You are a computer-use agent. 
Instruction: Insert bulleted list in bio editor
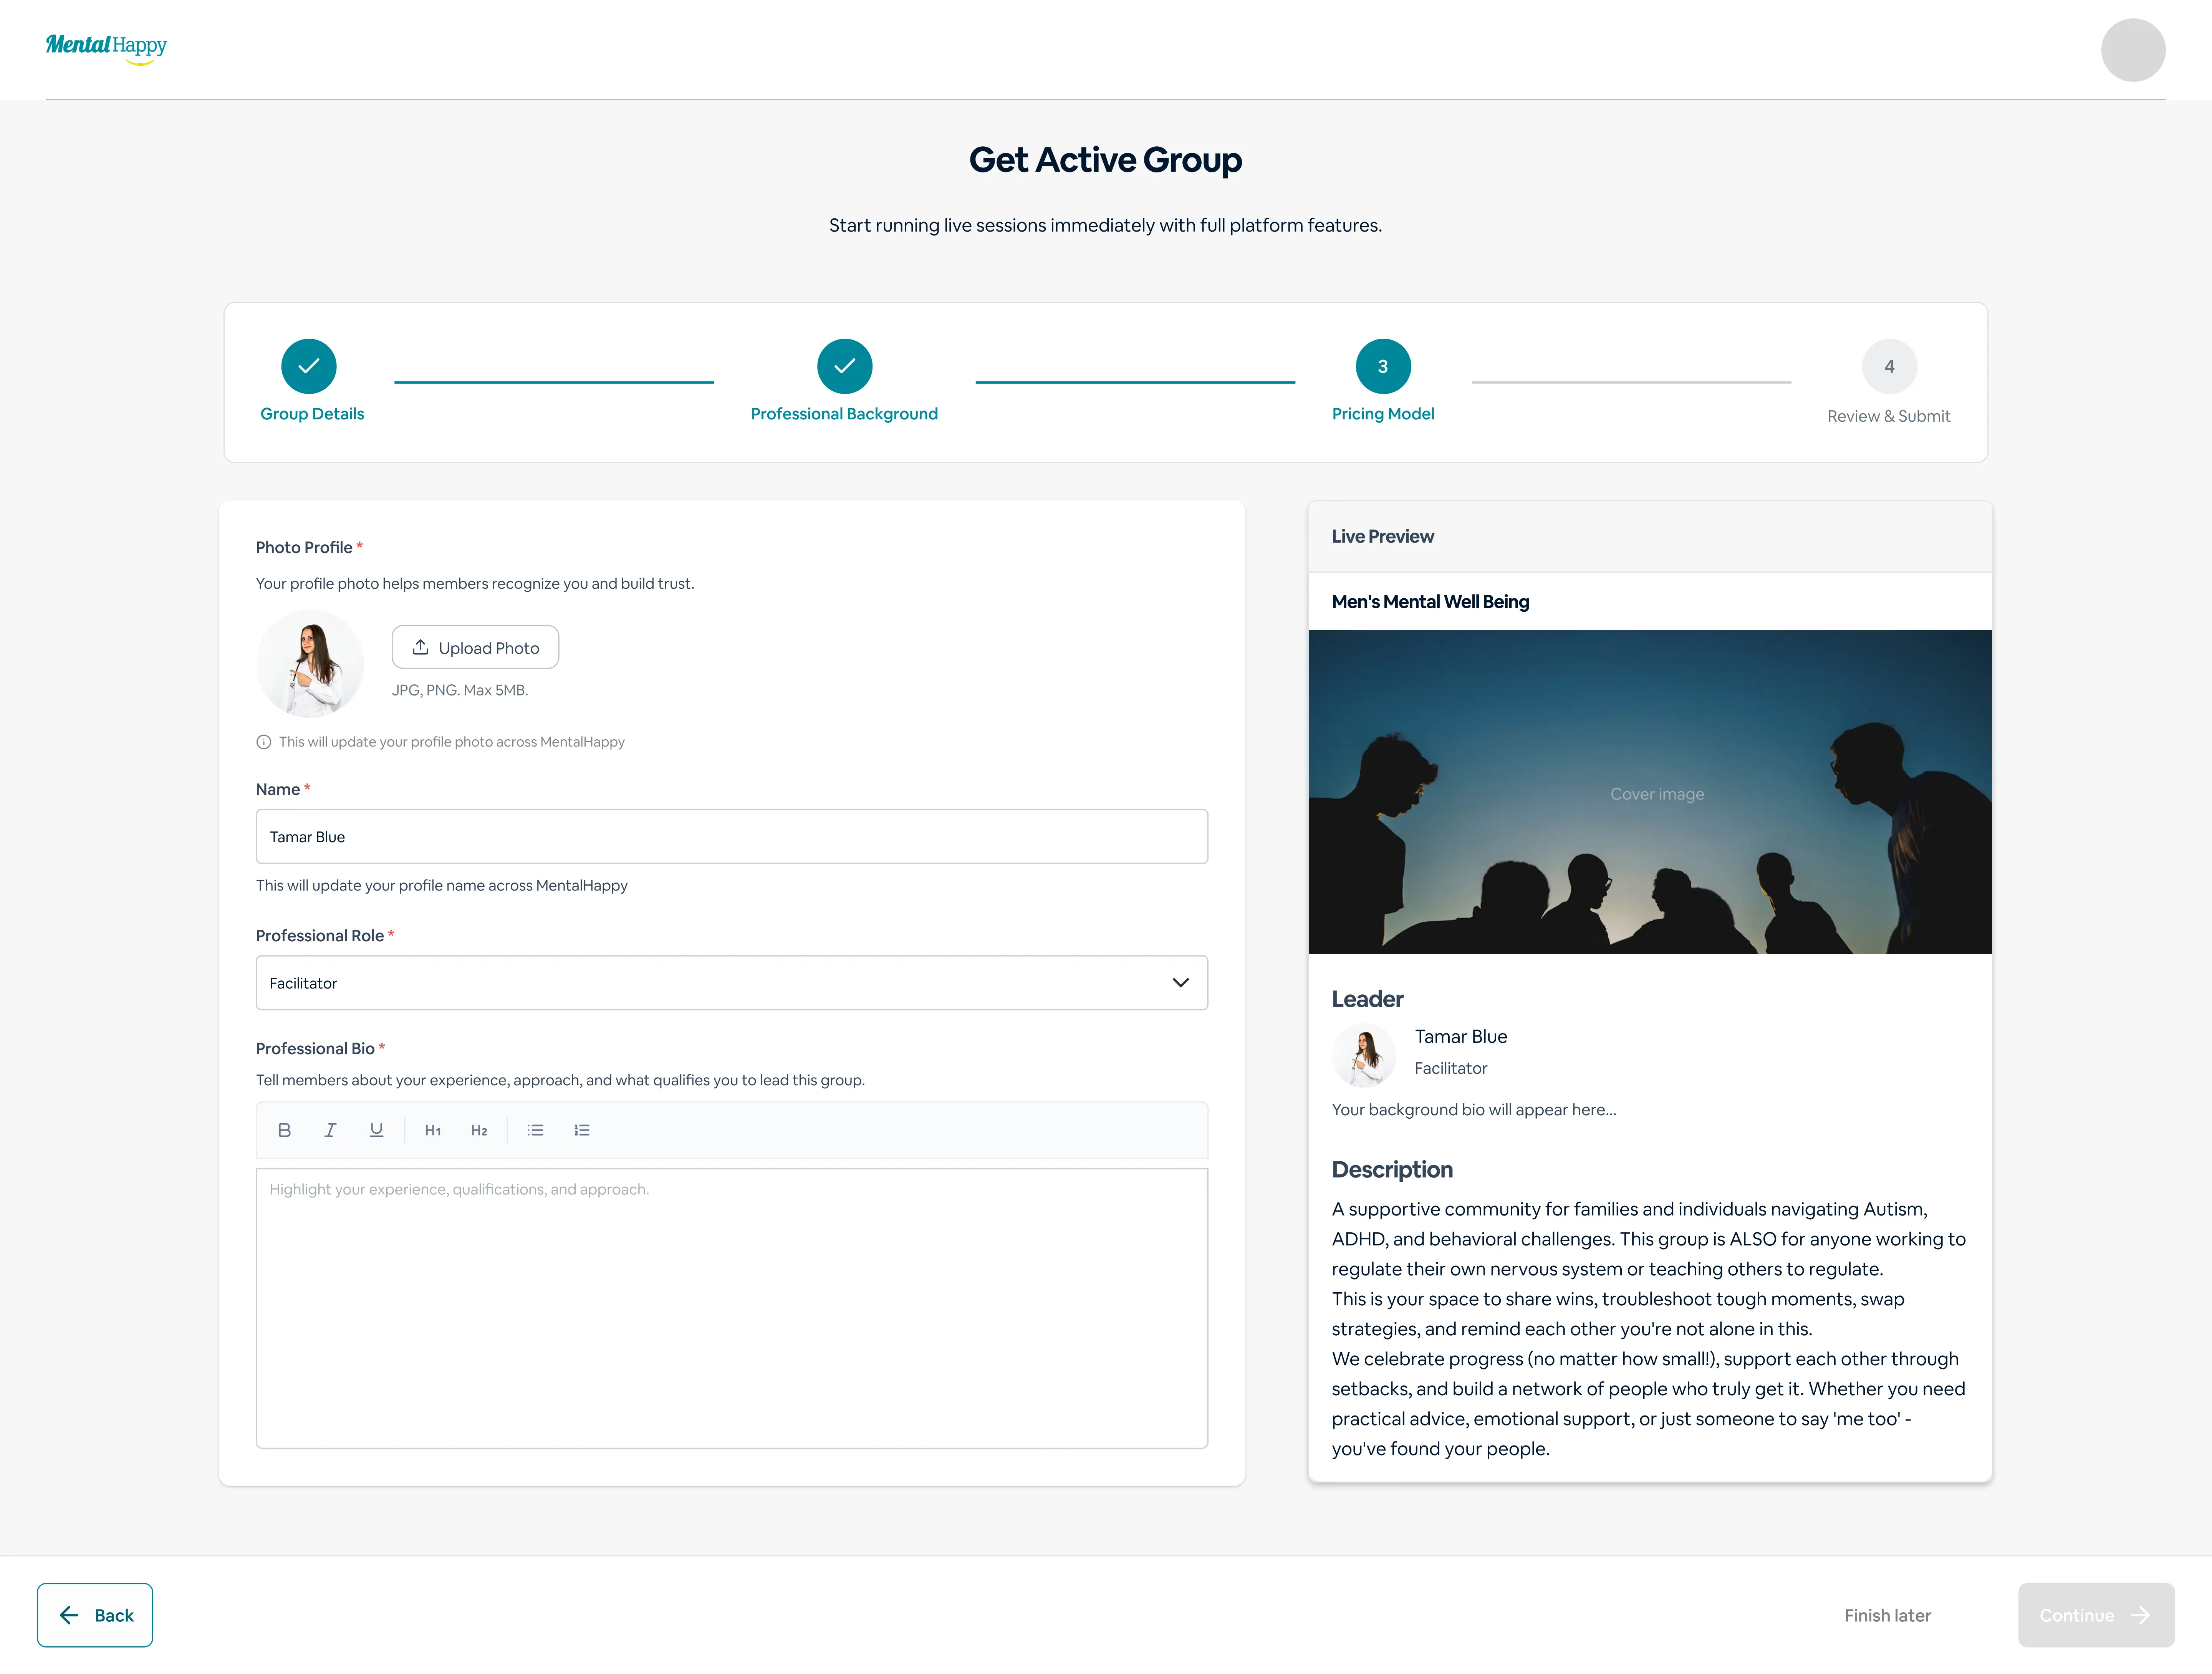pos(536,1130)
